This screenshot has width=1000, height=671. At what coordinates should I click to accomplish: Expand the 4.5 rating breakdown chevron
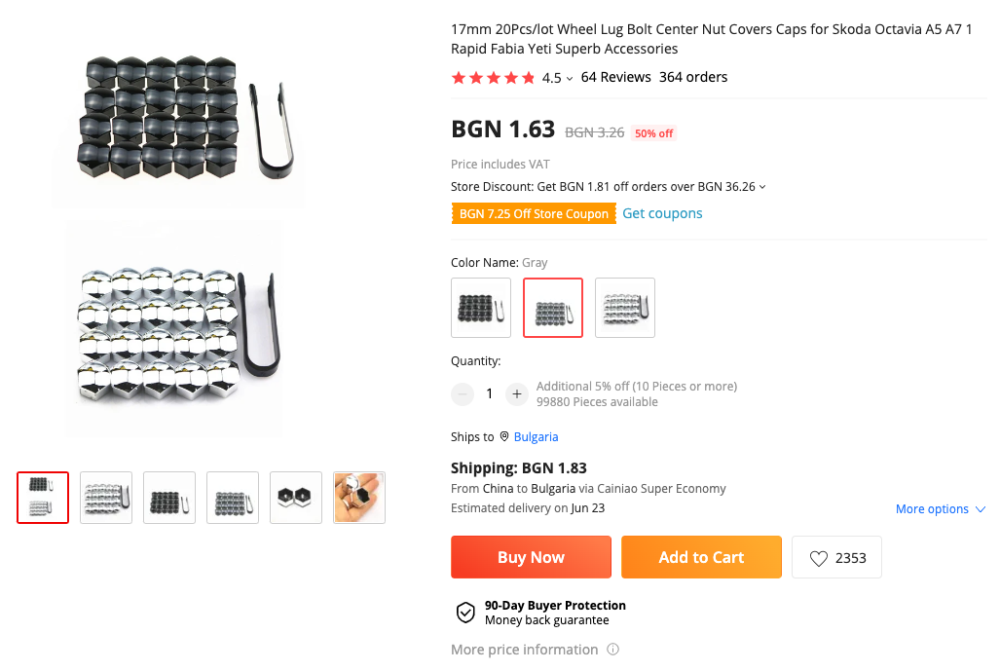[x=570, y=78]
